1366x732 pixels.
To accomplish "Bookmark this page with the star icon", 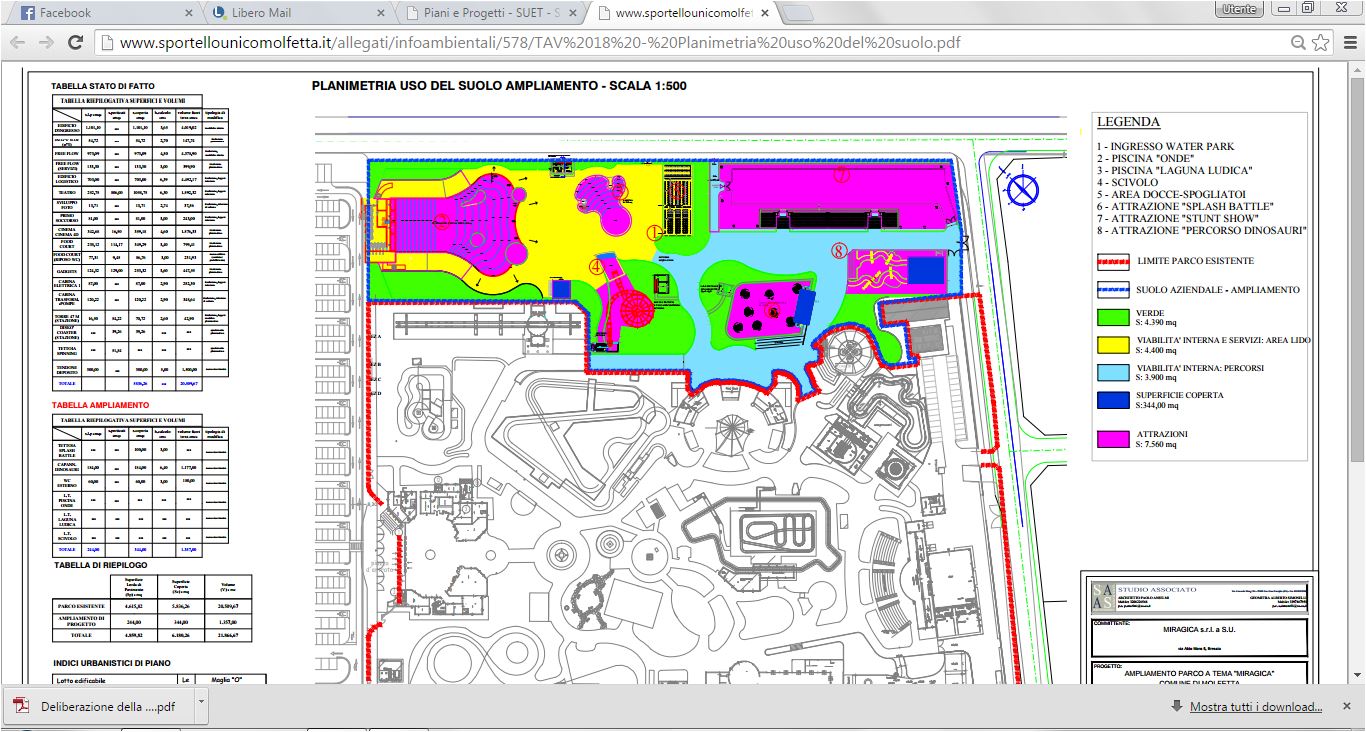I will [x=1321, y=43].
